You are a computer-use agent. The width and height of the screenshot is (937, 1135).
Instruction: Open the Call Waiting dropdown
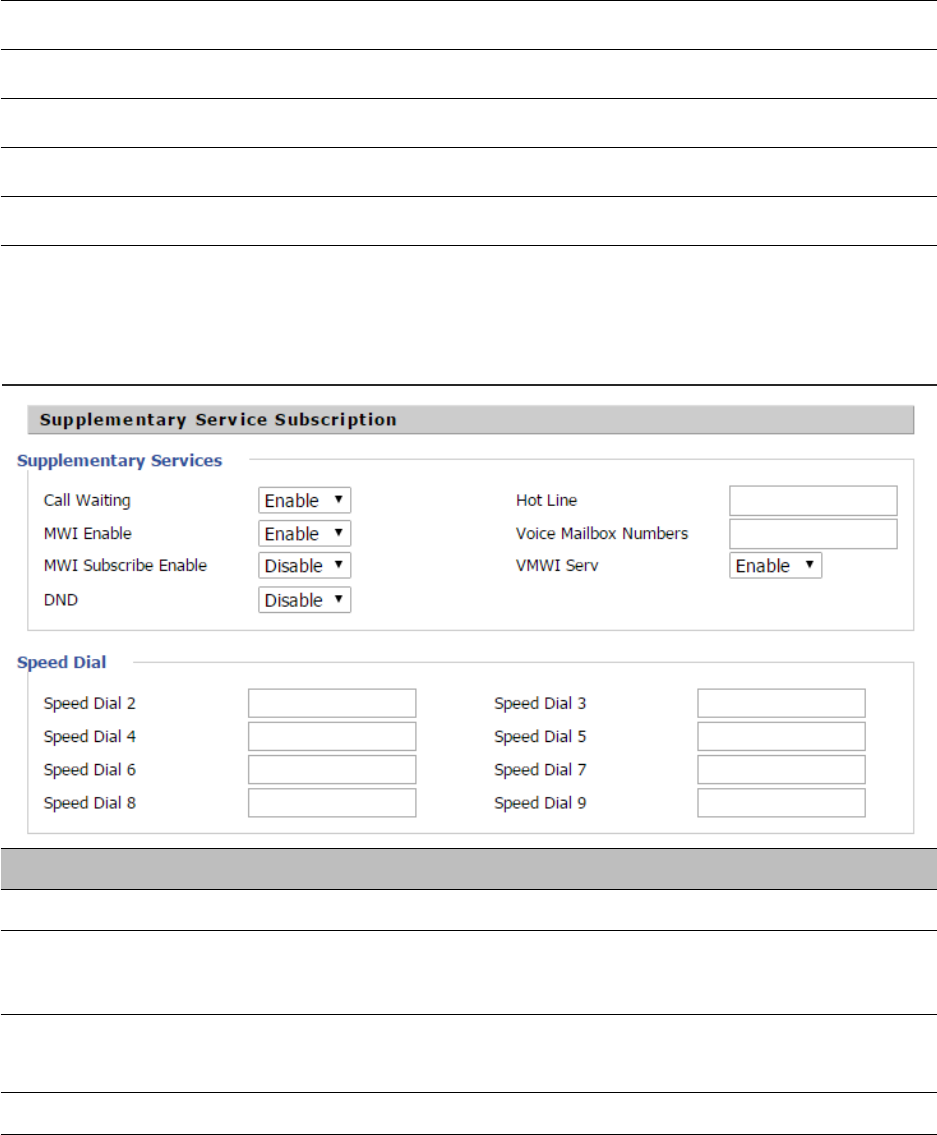[x=304, y=500]
